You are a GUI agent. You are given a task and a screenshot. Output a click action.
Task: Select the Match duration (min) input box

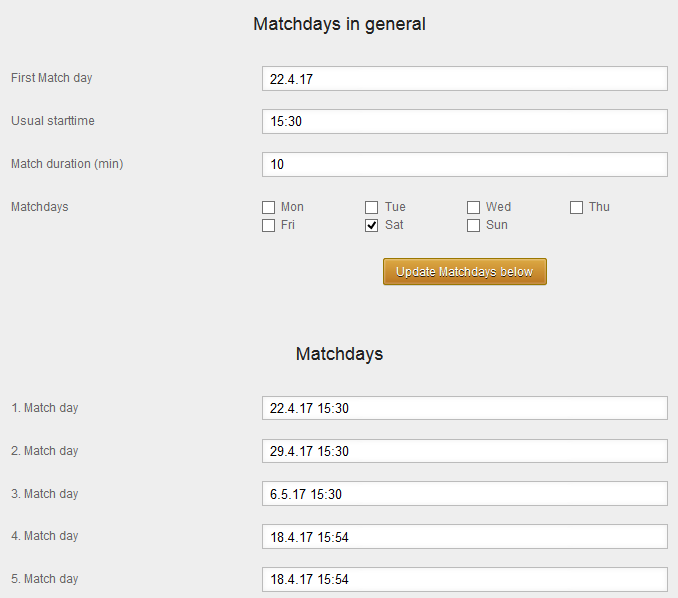click(464, 165)
